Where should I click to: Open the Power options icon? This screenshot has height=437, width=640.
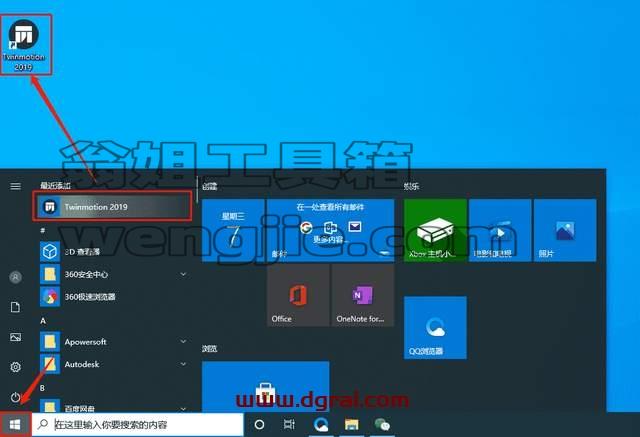16,397
